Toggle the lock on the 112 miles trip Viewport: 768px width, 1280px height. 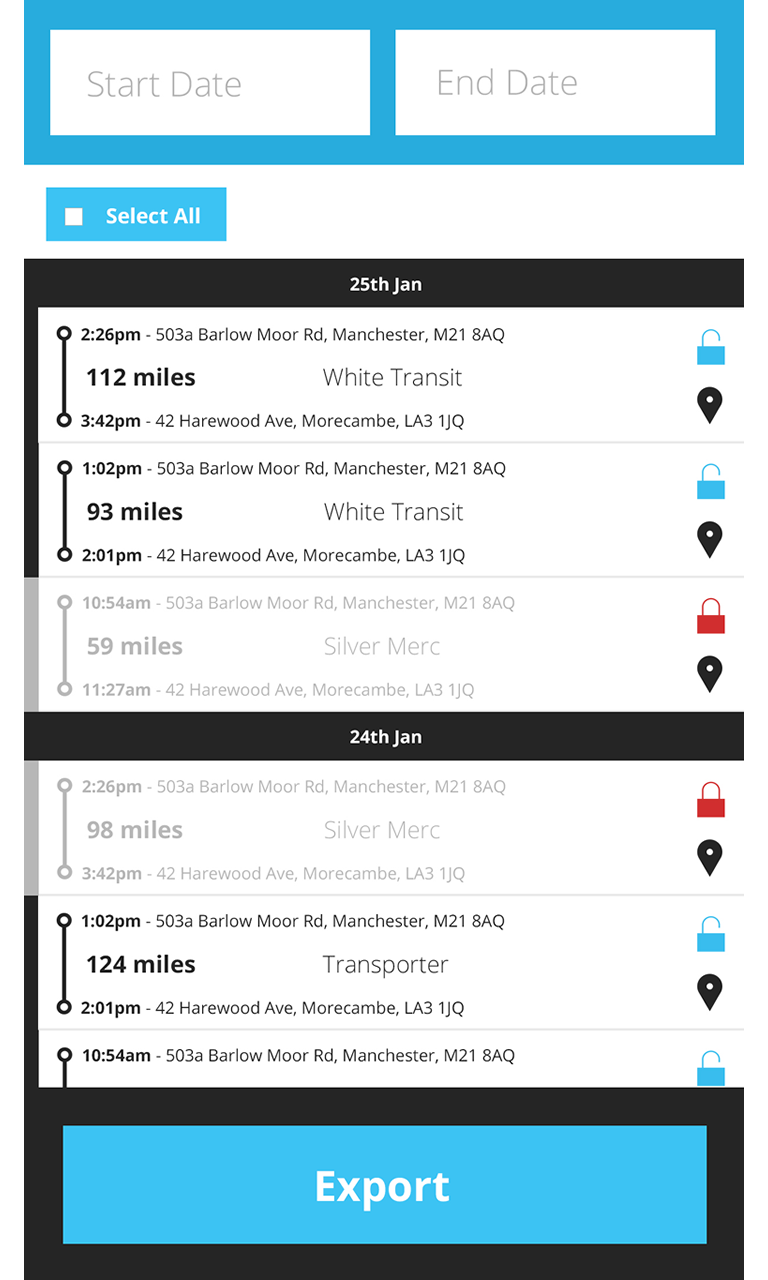tap(710, 348)
